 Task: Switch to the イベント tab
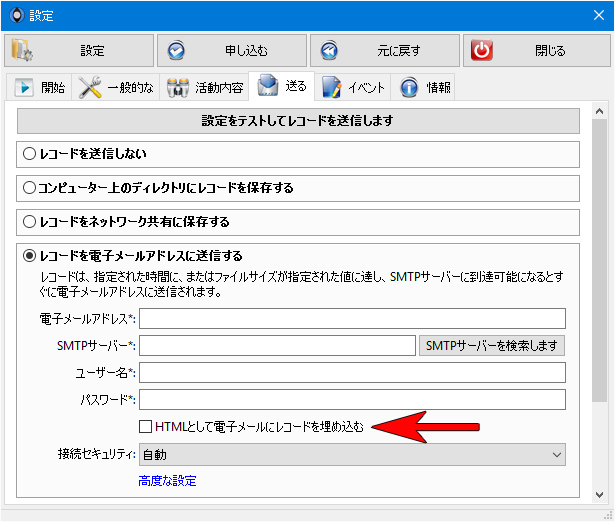352,87
